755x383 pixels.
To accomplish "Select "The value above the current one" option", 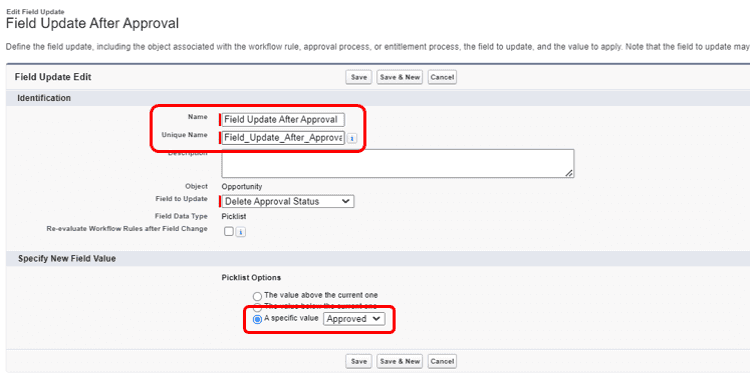I will [258, 296].
